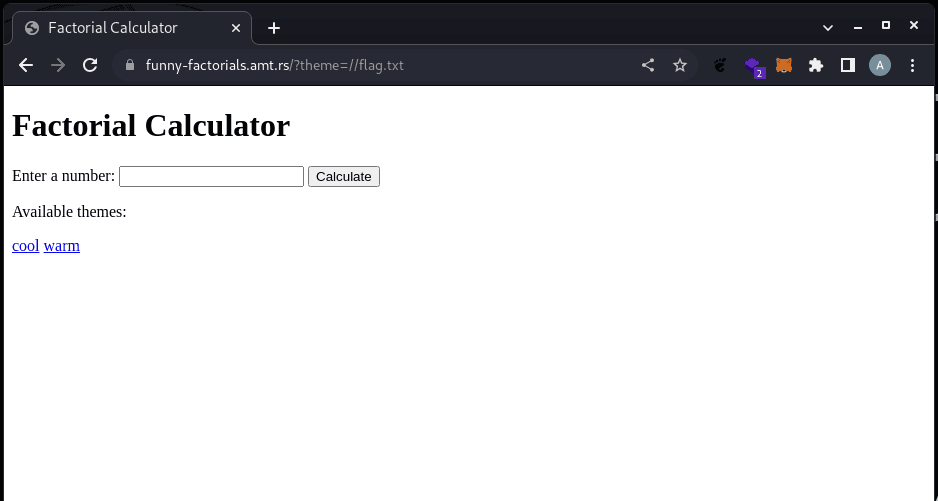Open Chrome's three-dot menu

click(x=912, y=65)
